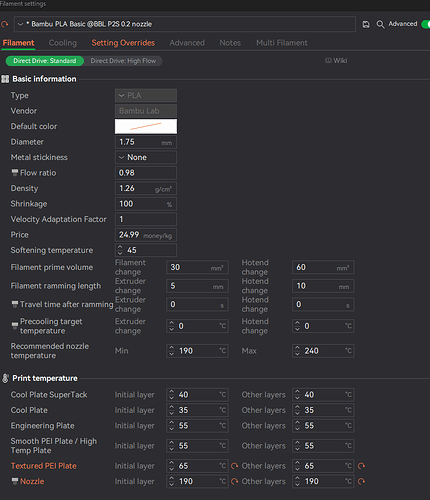
Task: Reset Nozzle initial layer temperature arrow
Action: (235, 481)
